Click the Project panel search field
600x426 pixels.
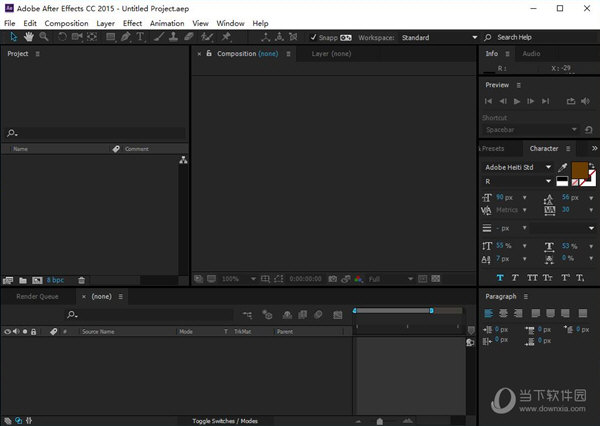[x=96, y=133]
